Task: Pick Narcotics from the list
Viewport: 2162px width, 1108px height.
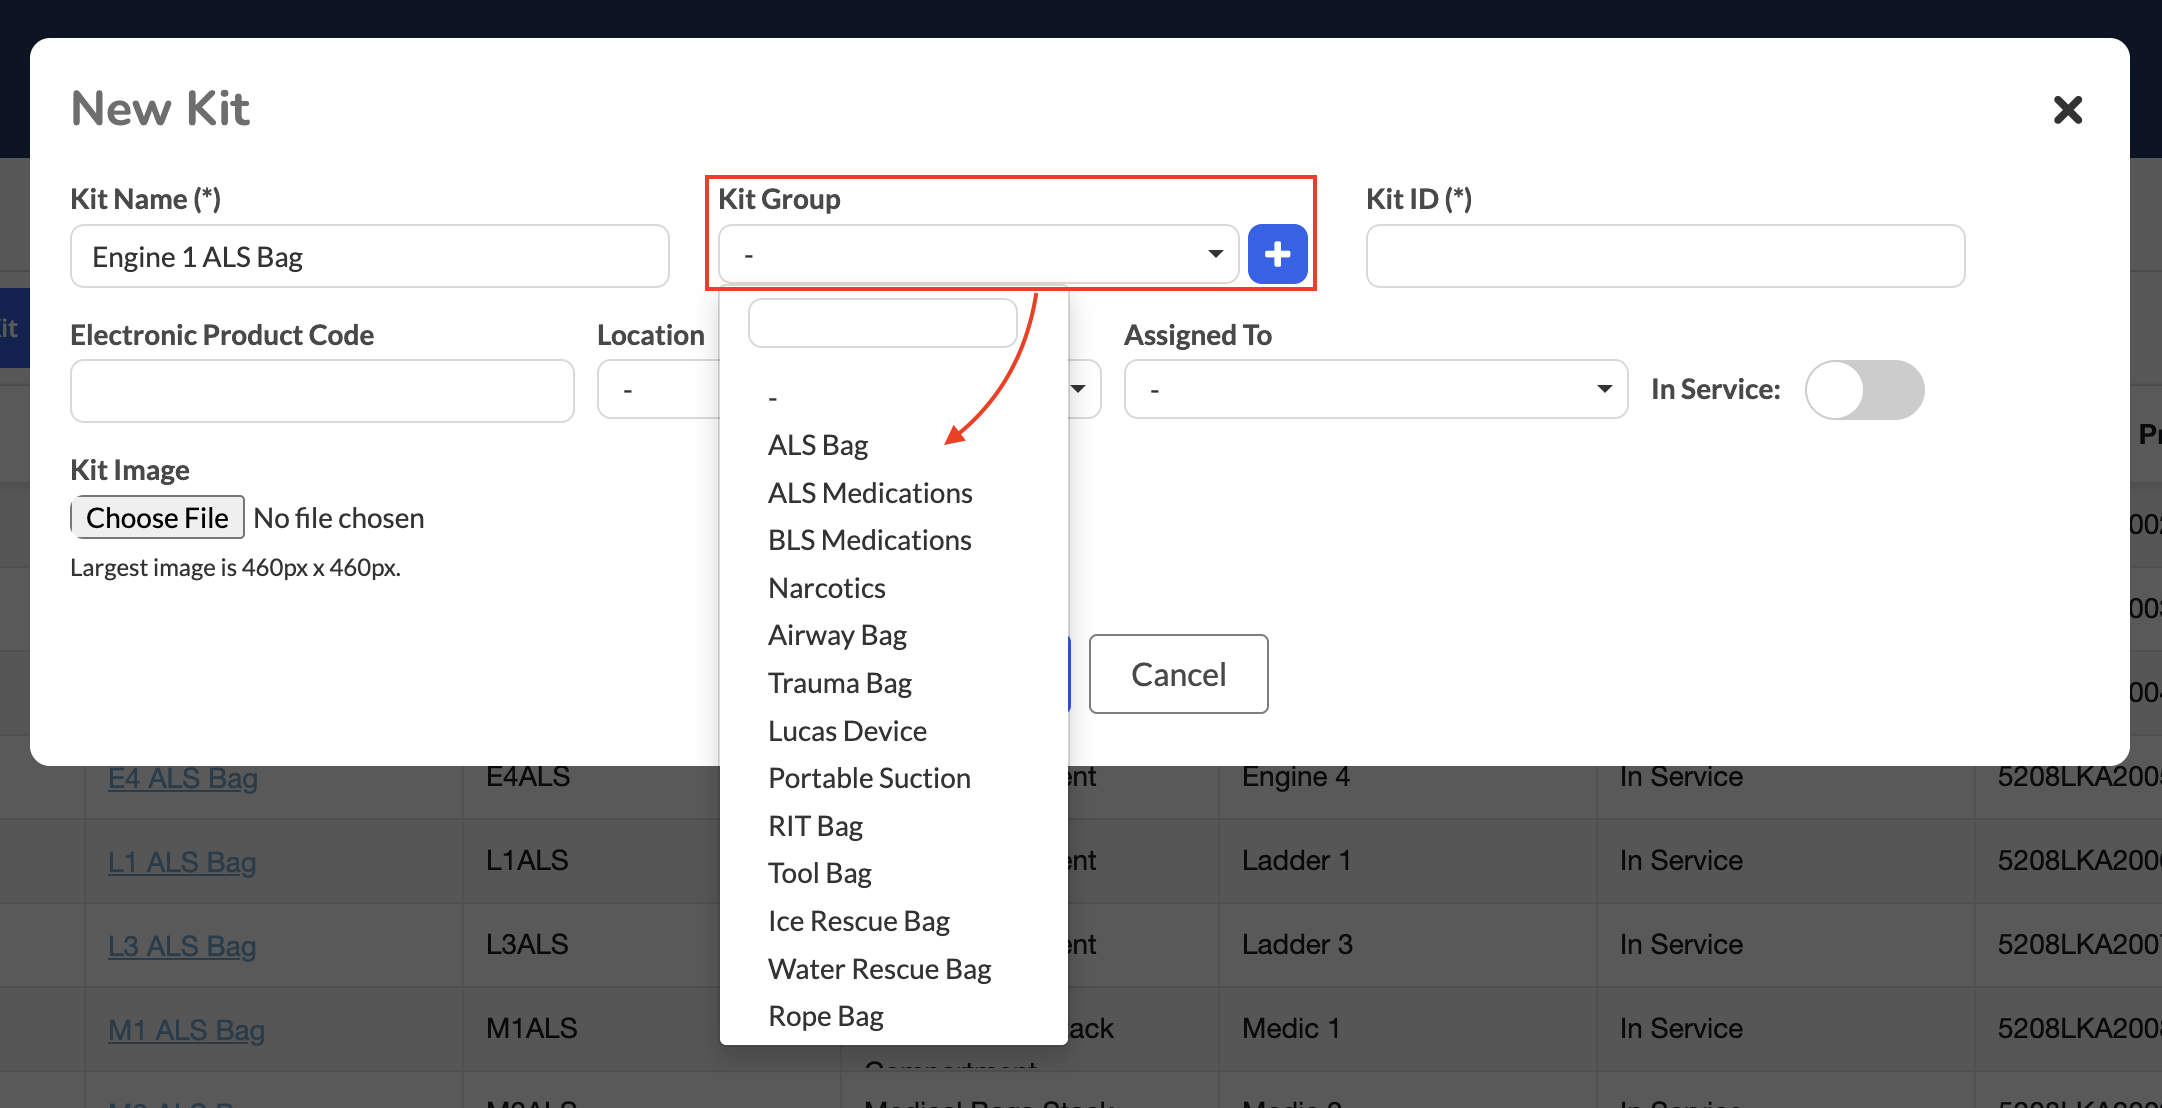Action: [827, 588]
